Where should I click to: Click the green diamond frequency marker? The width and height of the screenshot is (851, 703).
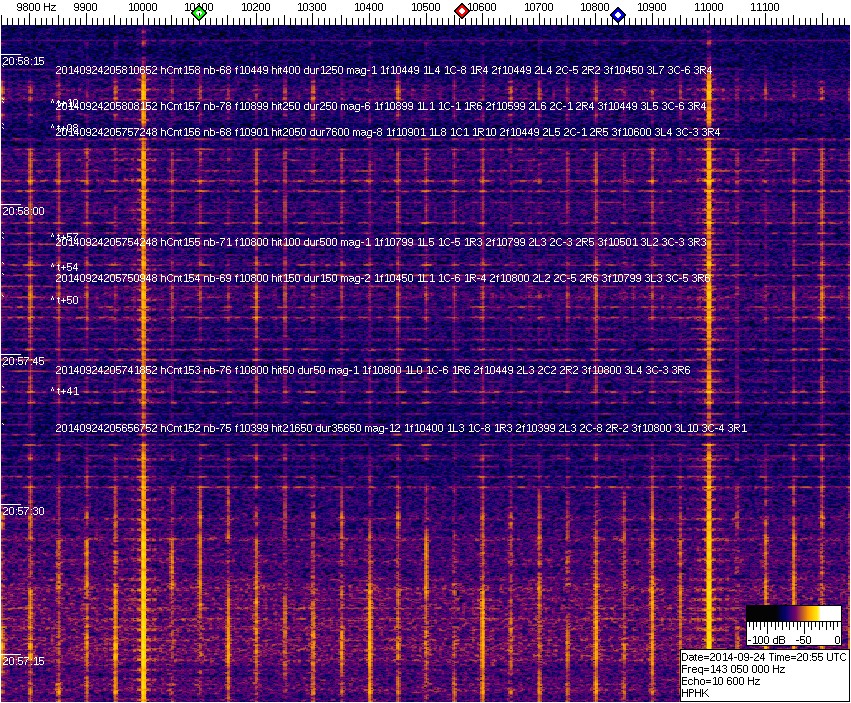click(x=199, y=13)
